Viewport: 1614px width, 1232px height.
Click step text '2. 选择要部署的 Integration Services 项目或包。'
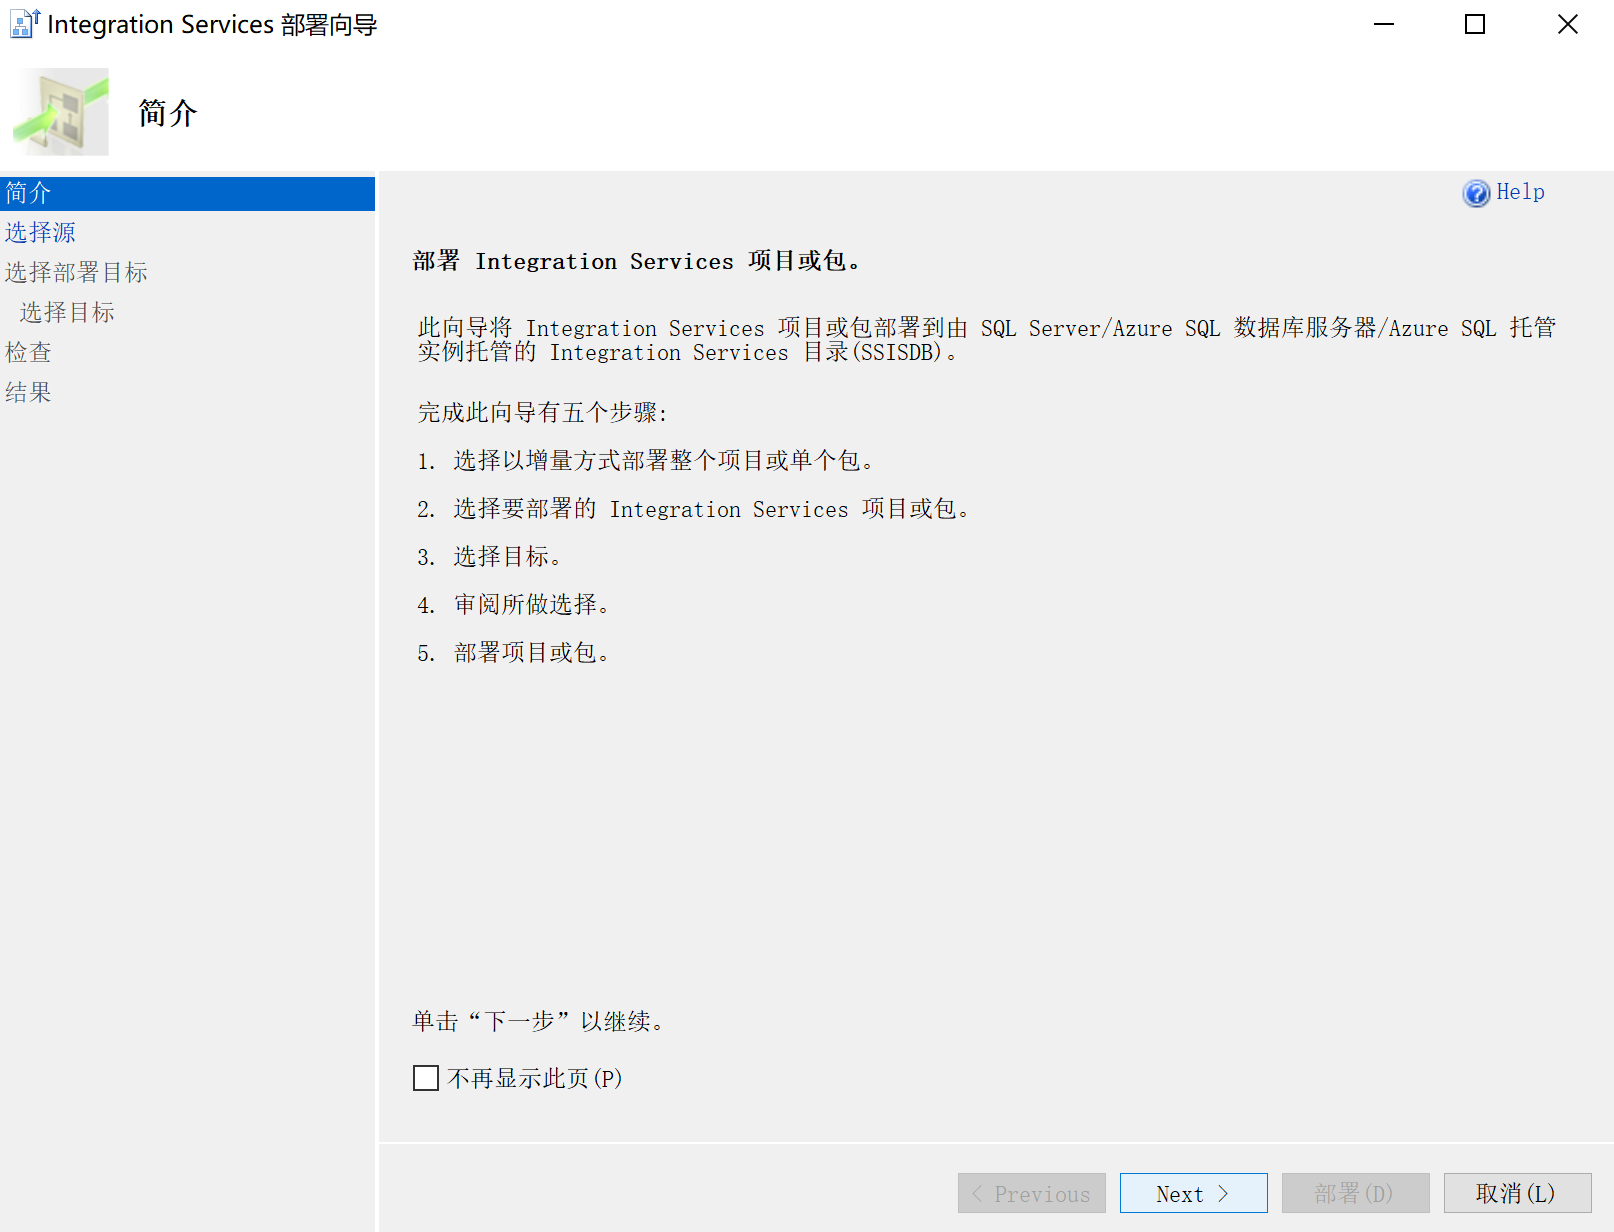693,508
